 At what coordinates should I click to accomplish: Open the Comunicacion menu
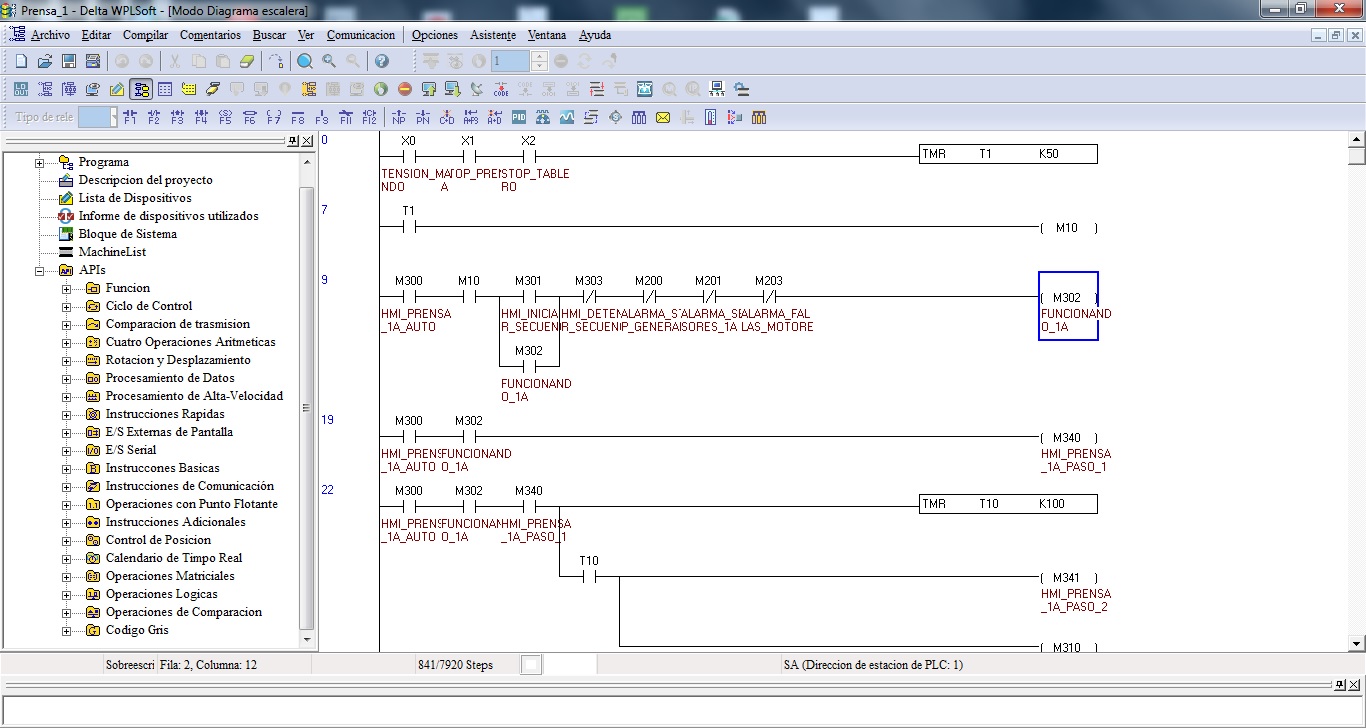pos(360,35)
